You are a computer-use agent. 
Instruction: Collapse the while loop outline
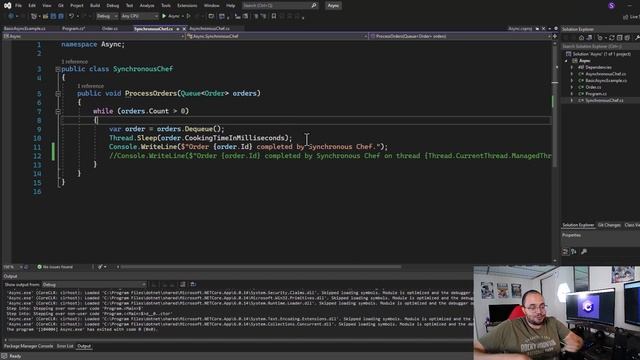pos(58,111)
